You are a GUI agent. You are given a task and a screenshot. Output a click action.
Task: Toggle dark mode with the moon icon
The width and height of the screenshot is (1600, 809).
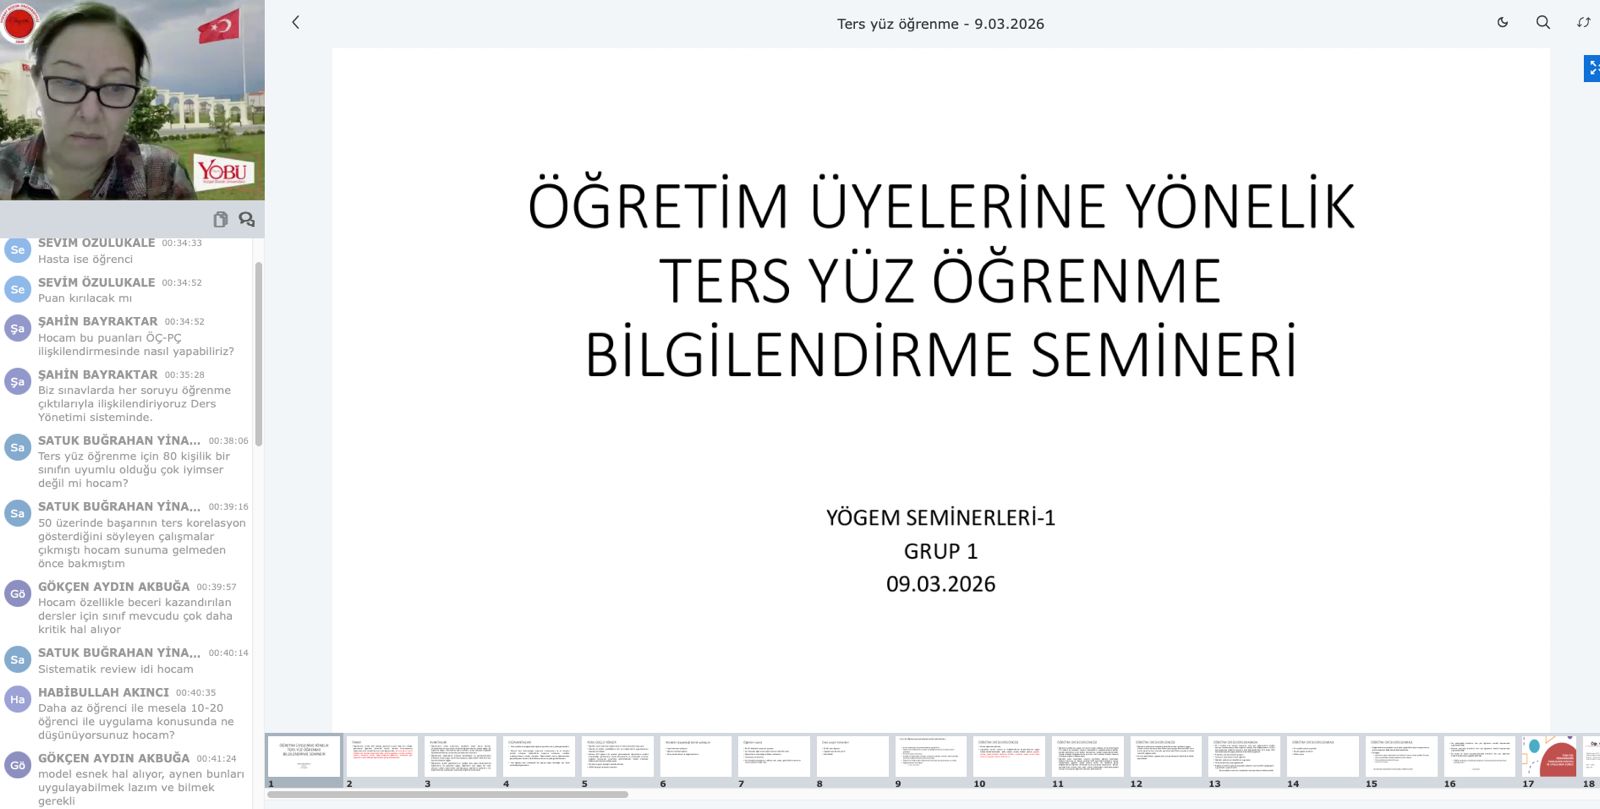tap(1502, 22)
